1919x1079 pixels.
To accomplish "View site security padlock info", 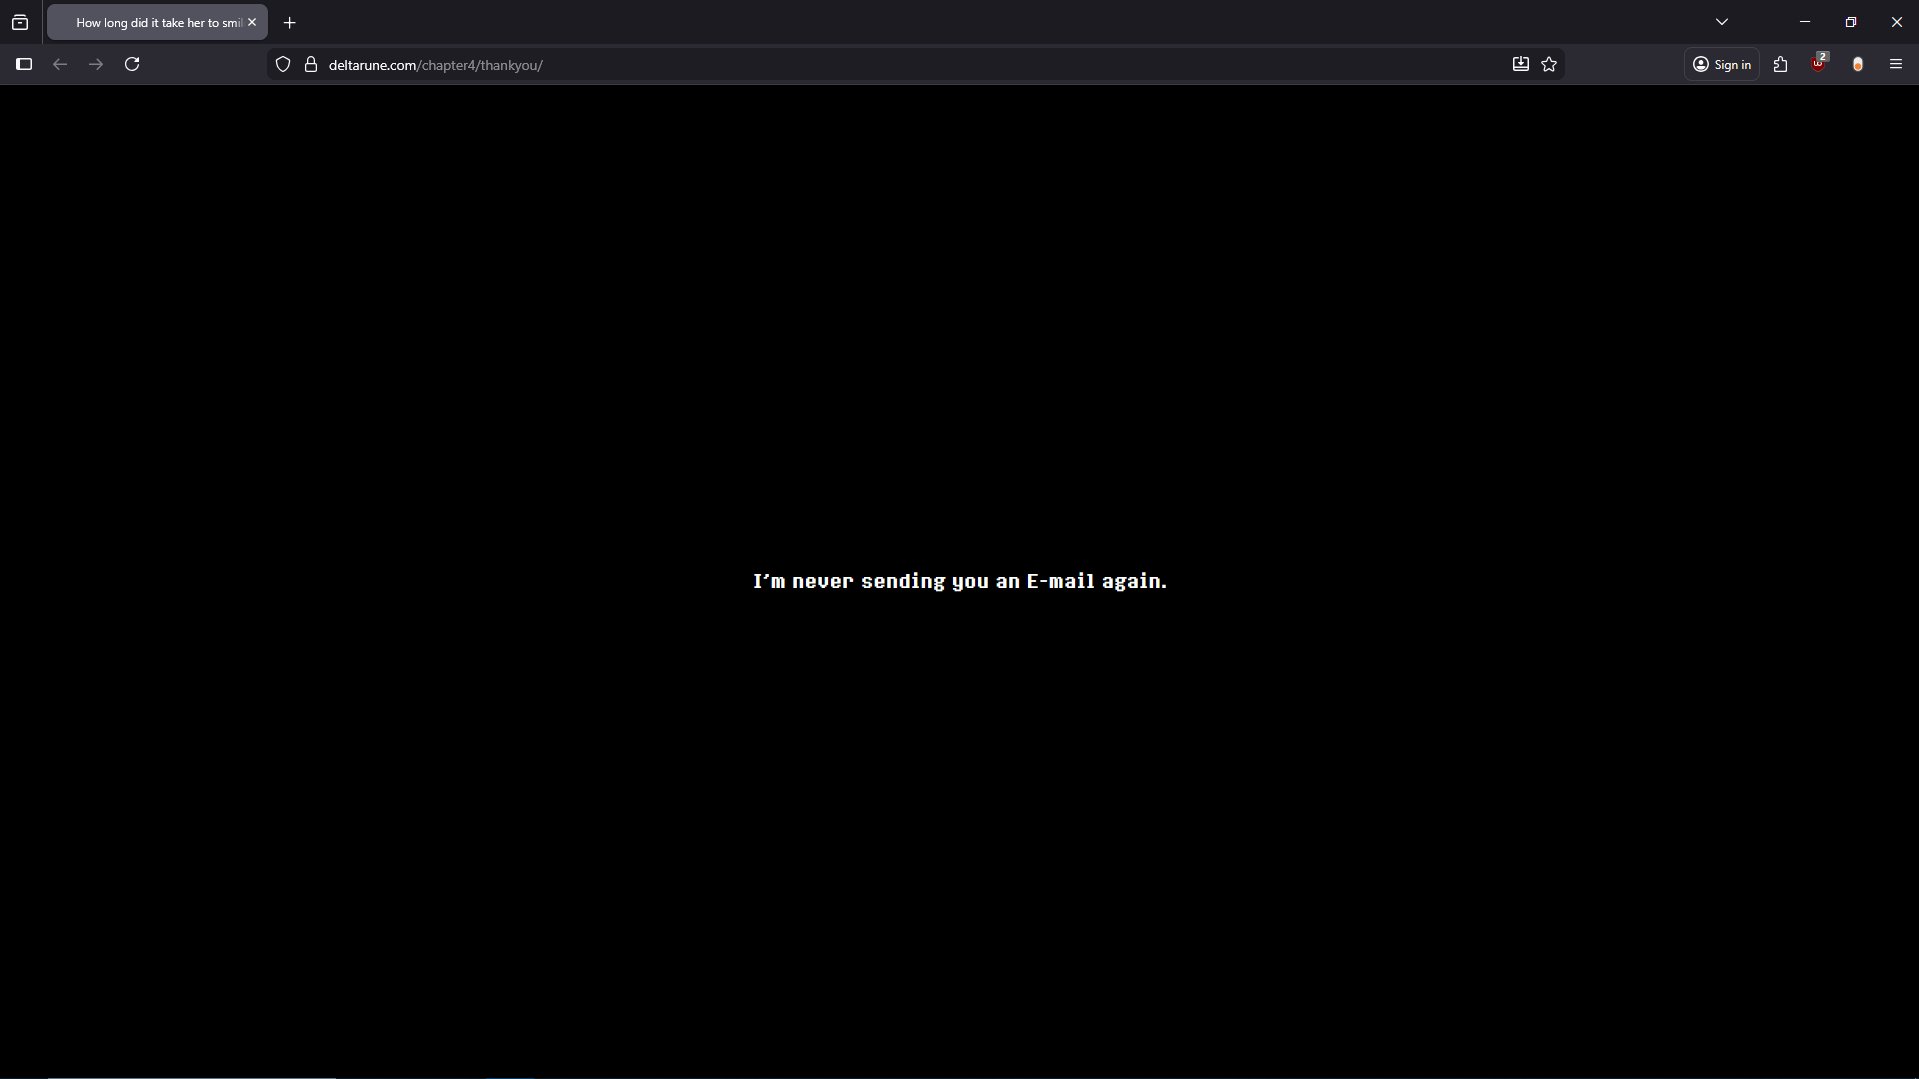I will pyautogui.click(x=311, y=64).
